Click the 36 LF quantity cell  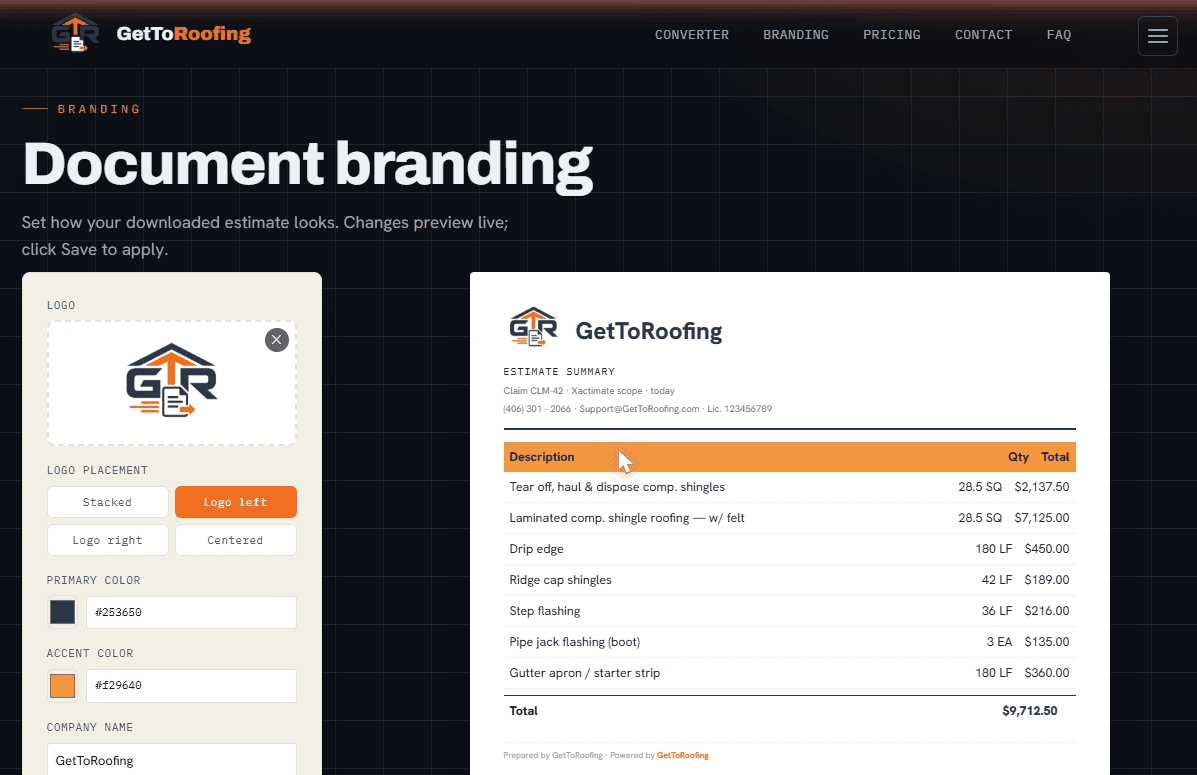[x=996, y=611]
